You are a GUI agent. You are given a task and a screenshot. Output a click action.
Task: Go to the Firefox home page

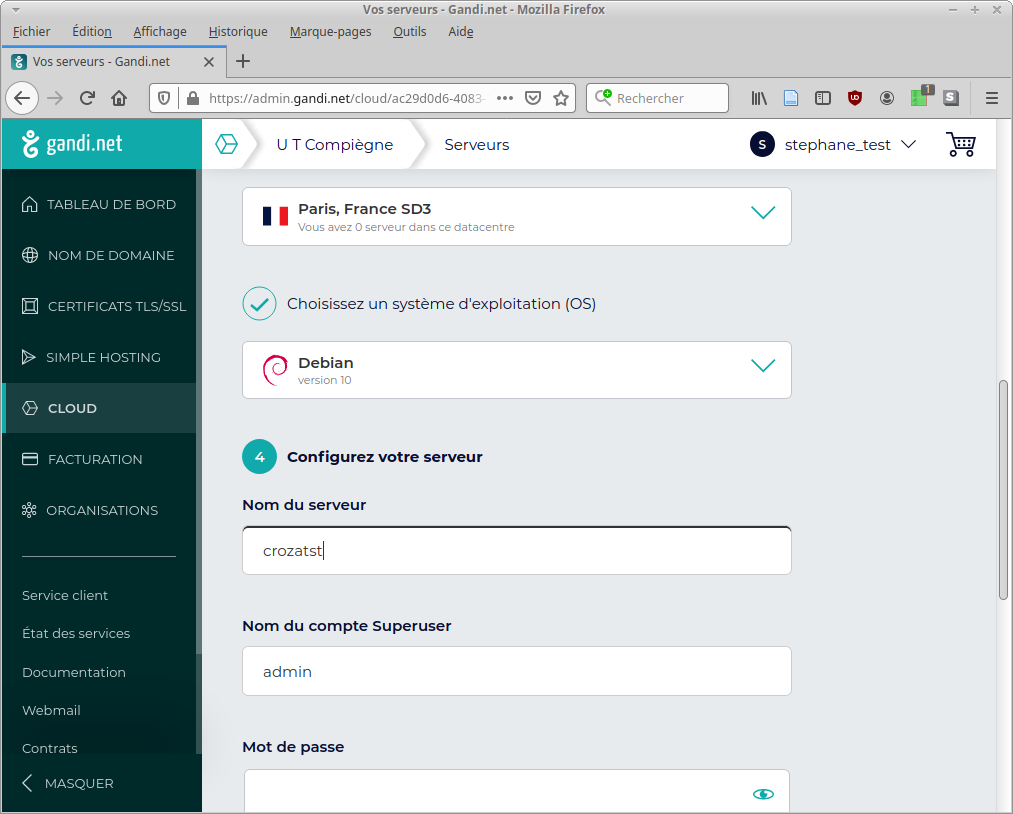[x=119, y=98]
